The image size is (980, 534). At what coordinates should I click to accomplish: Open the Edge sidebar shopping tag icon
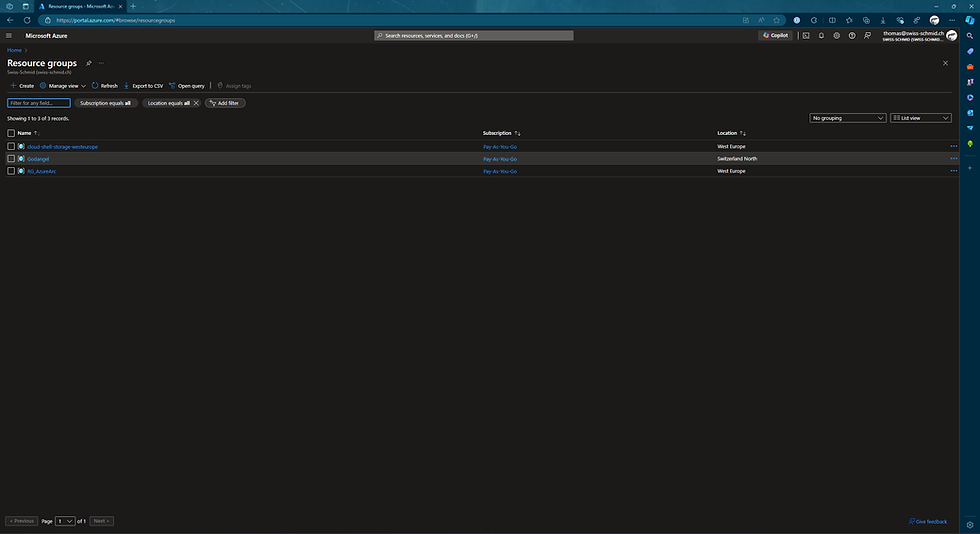[970, 51]
